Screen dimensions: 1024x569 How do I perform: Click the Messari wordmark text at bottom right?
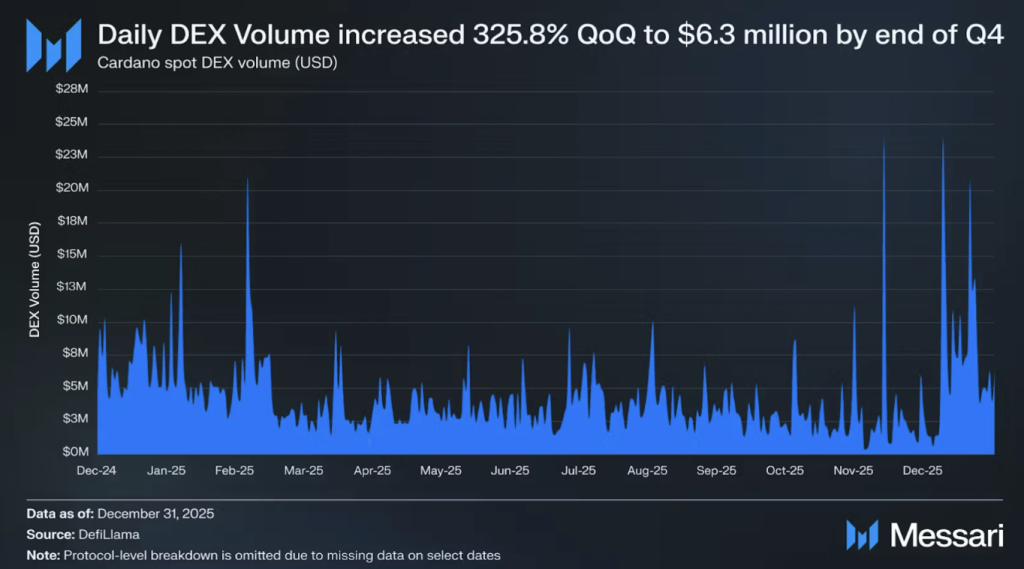[945, 536]
